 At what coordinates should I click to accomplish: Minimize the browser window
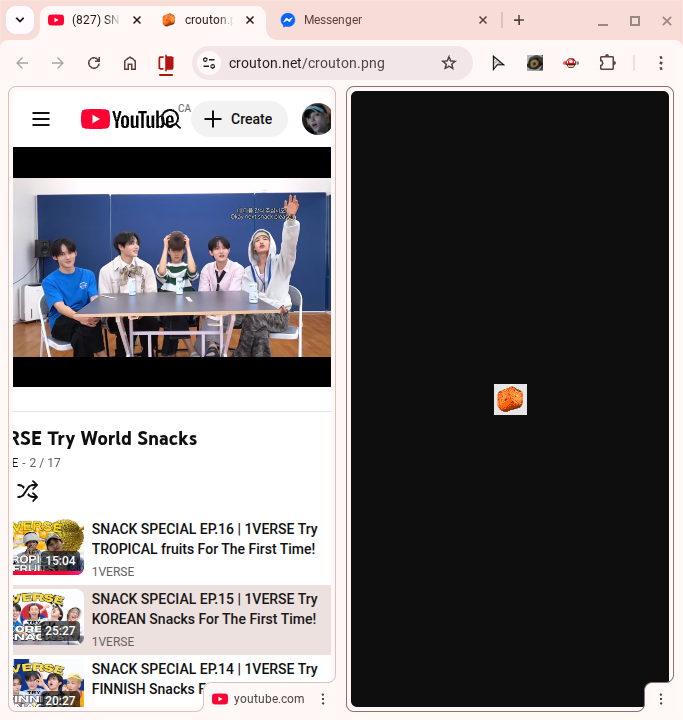coord(603,21)
